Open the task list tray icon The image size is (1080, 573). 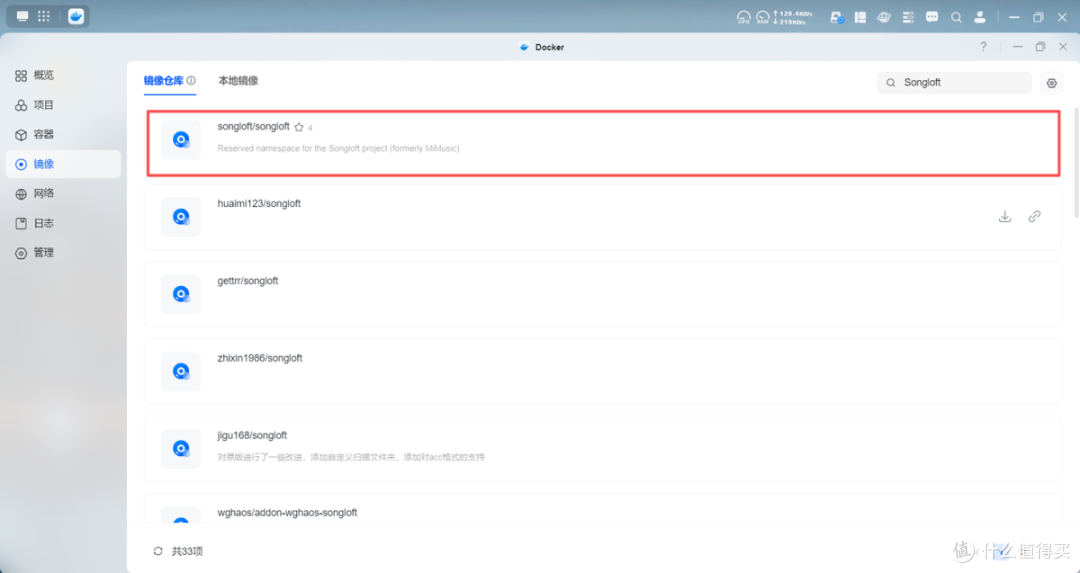coord(908,17)
